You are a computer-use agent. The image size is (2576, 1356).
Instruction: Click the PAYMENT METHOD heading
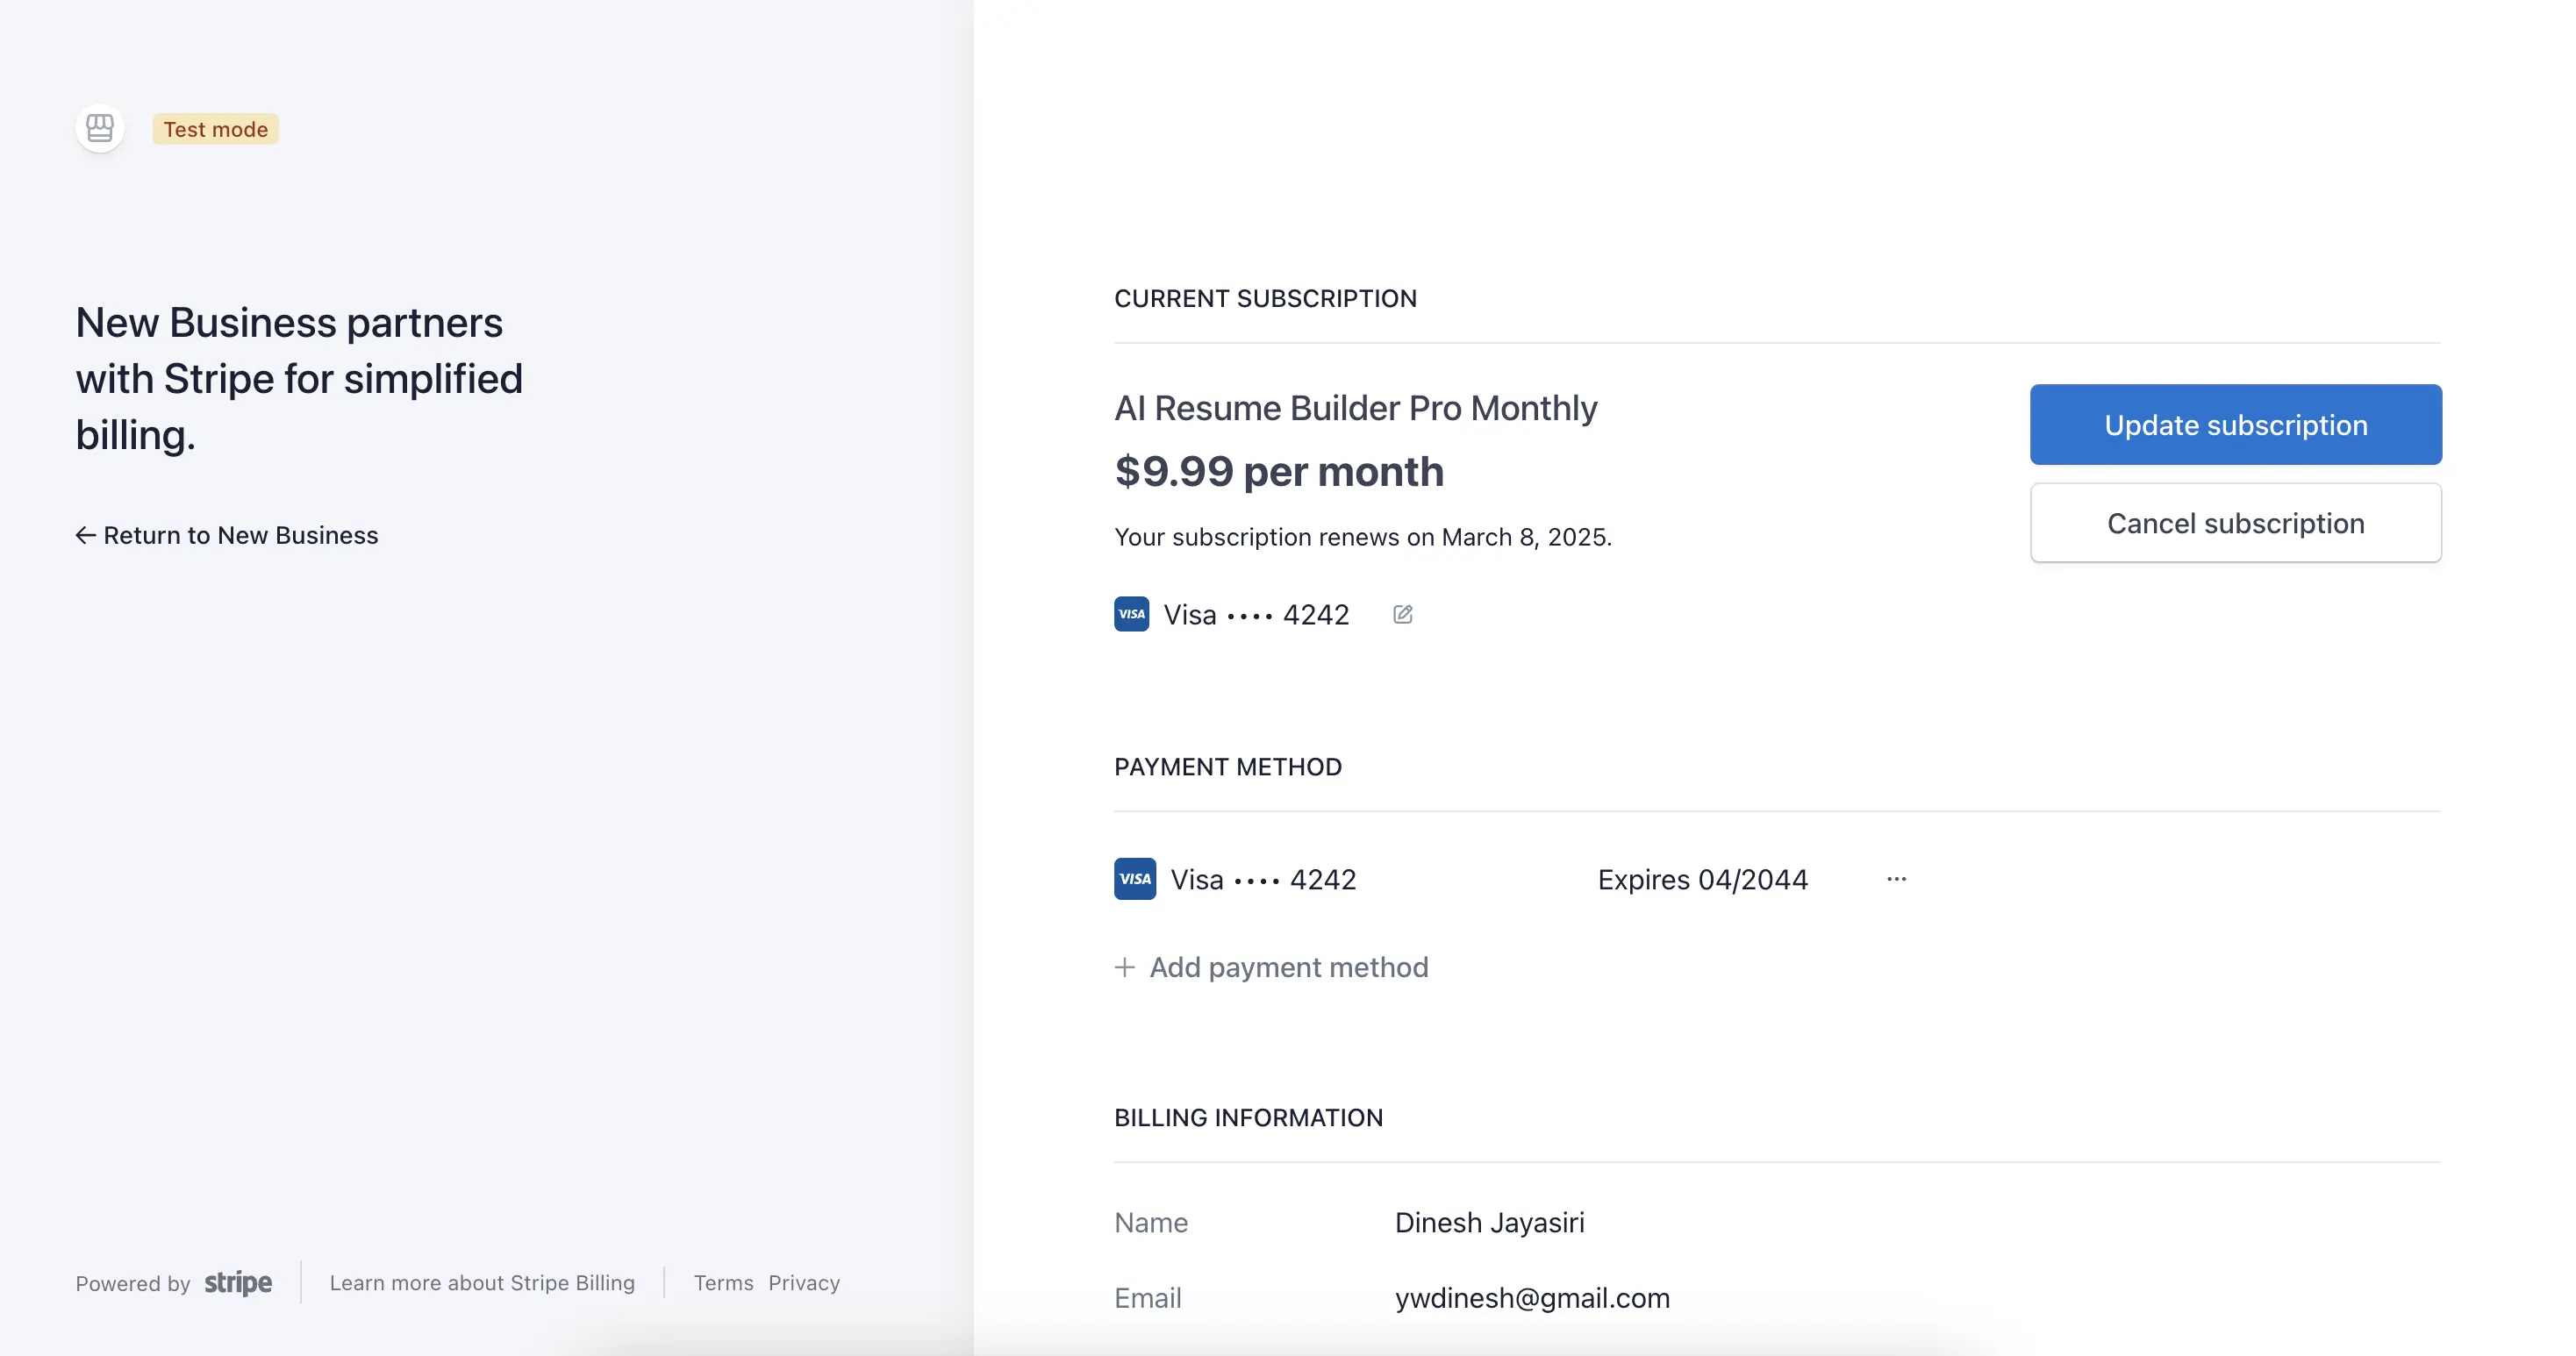point(1228,767)
